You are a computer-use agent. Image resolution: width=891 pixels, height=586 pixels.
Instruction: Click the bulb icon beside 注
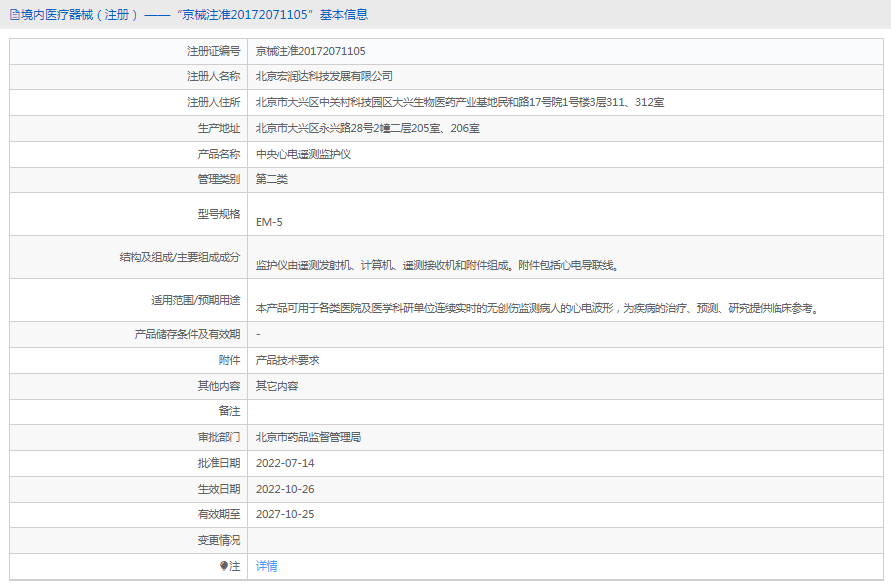click(x=223, y=566)
